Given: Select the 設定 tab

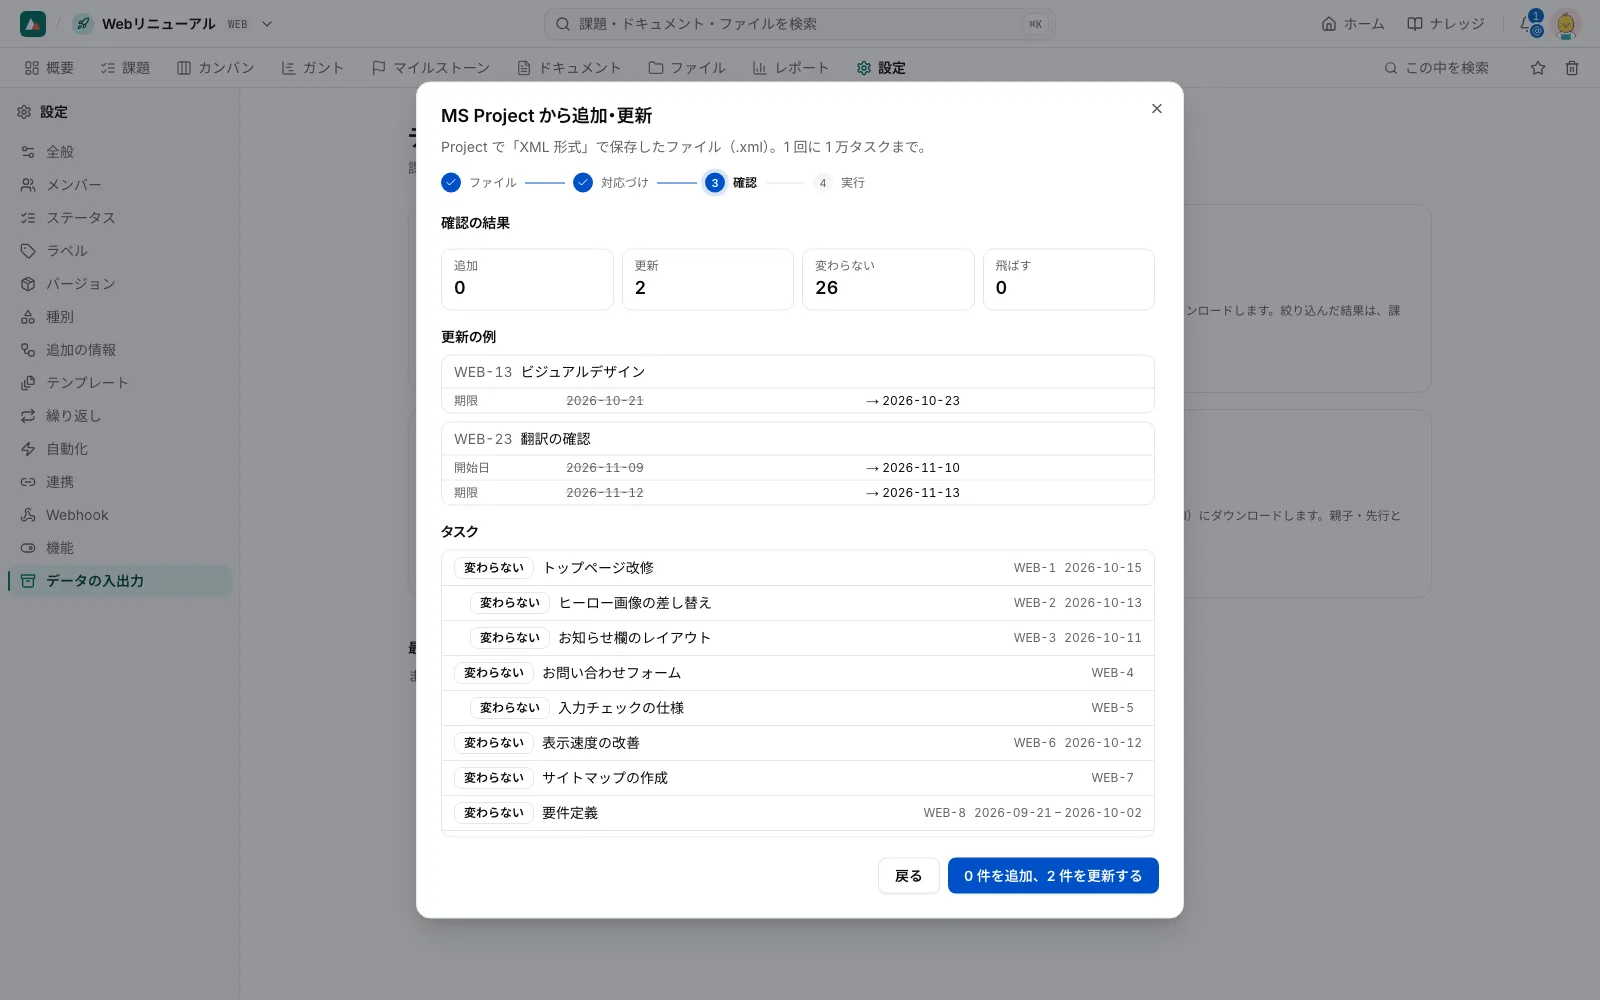Looking at the screenshot, I should (x=881, y=68).
